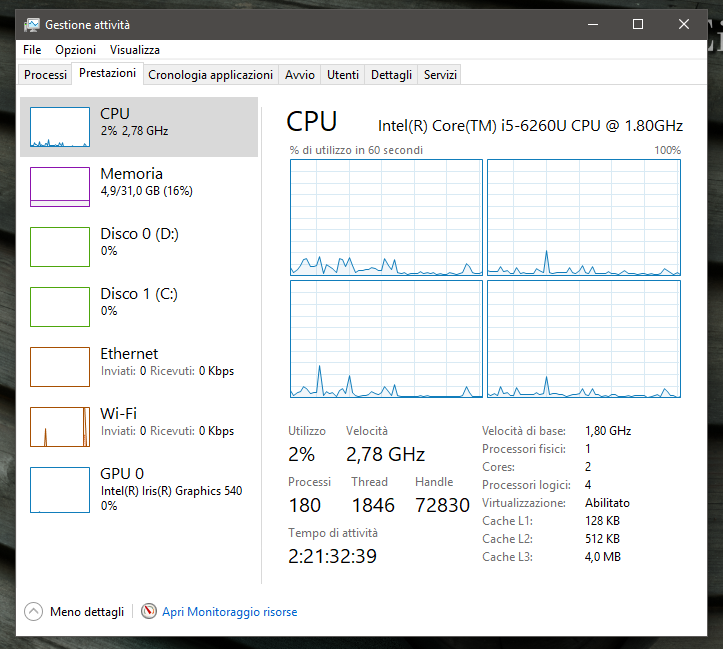Switch to the Processi tab

(45, 75)
